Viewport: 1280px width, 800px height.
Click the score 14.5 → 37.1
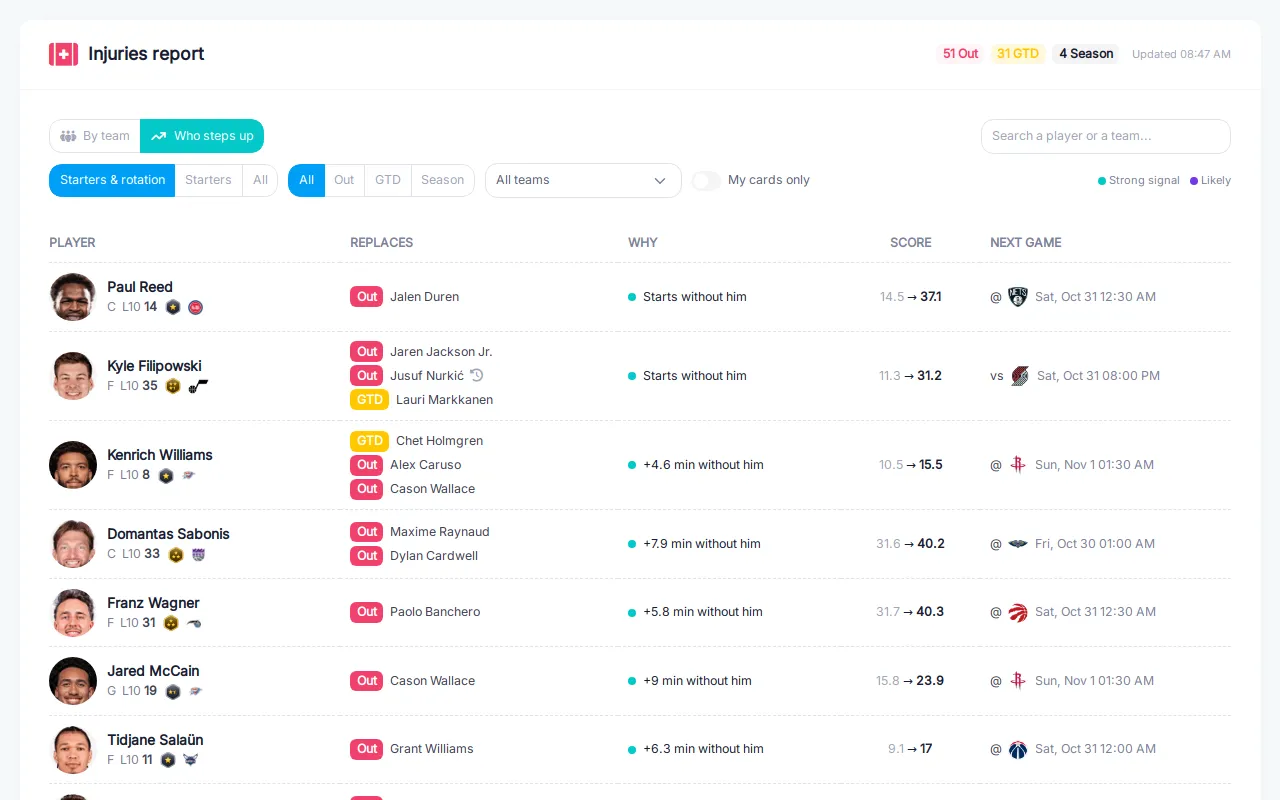point(911,297)
